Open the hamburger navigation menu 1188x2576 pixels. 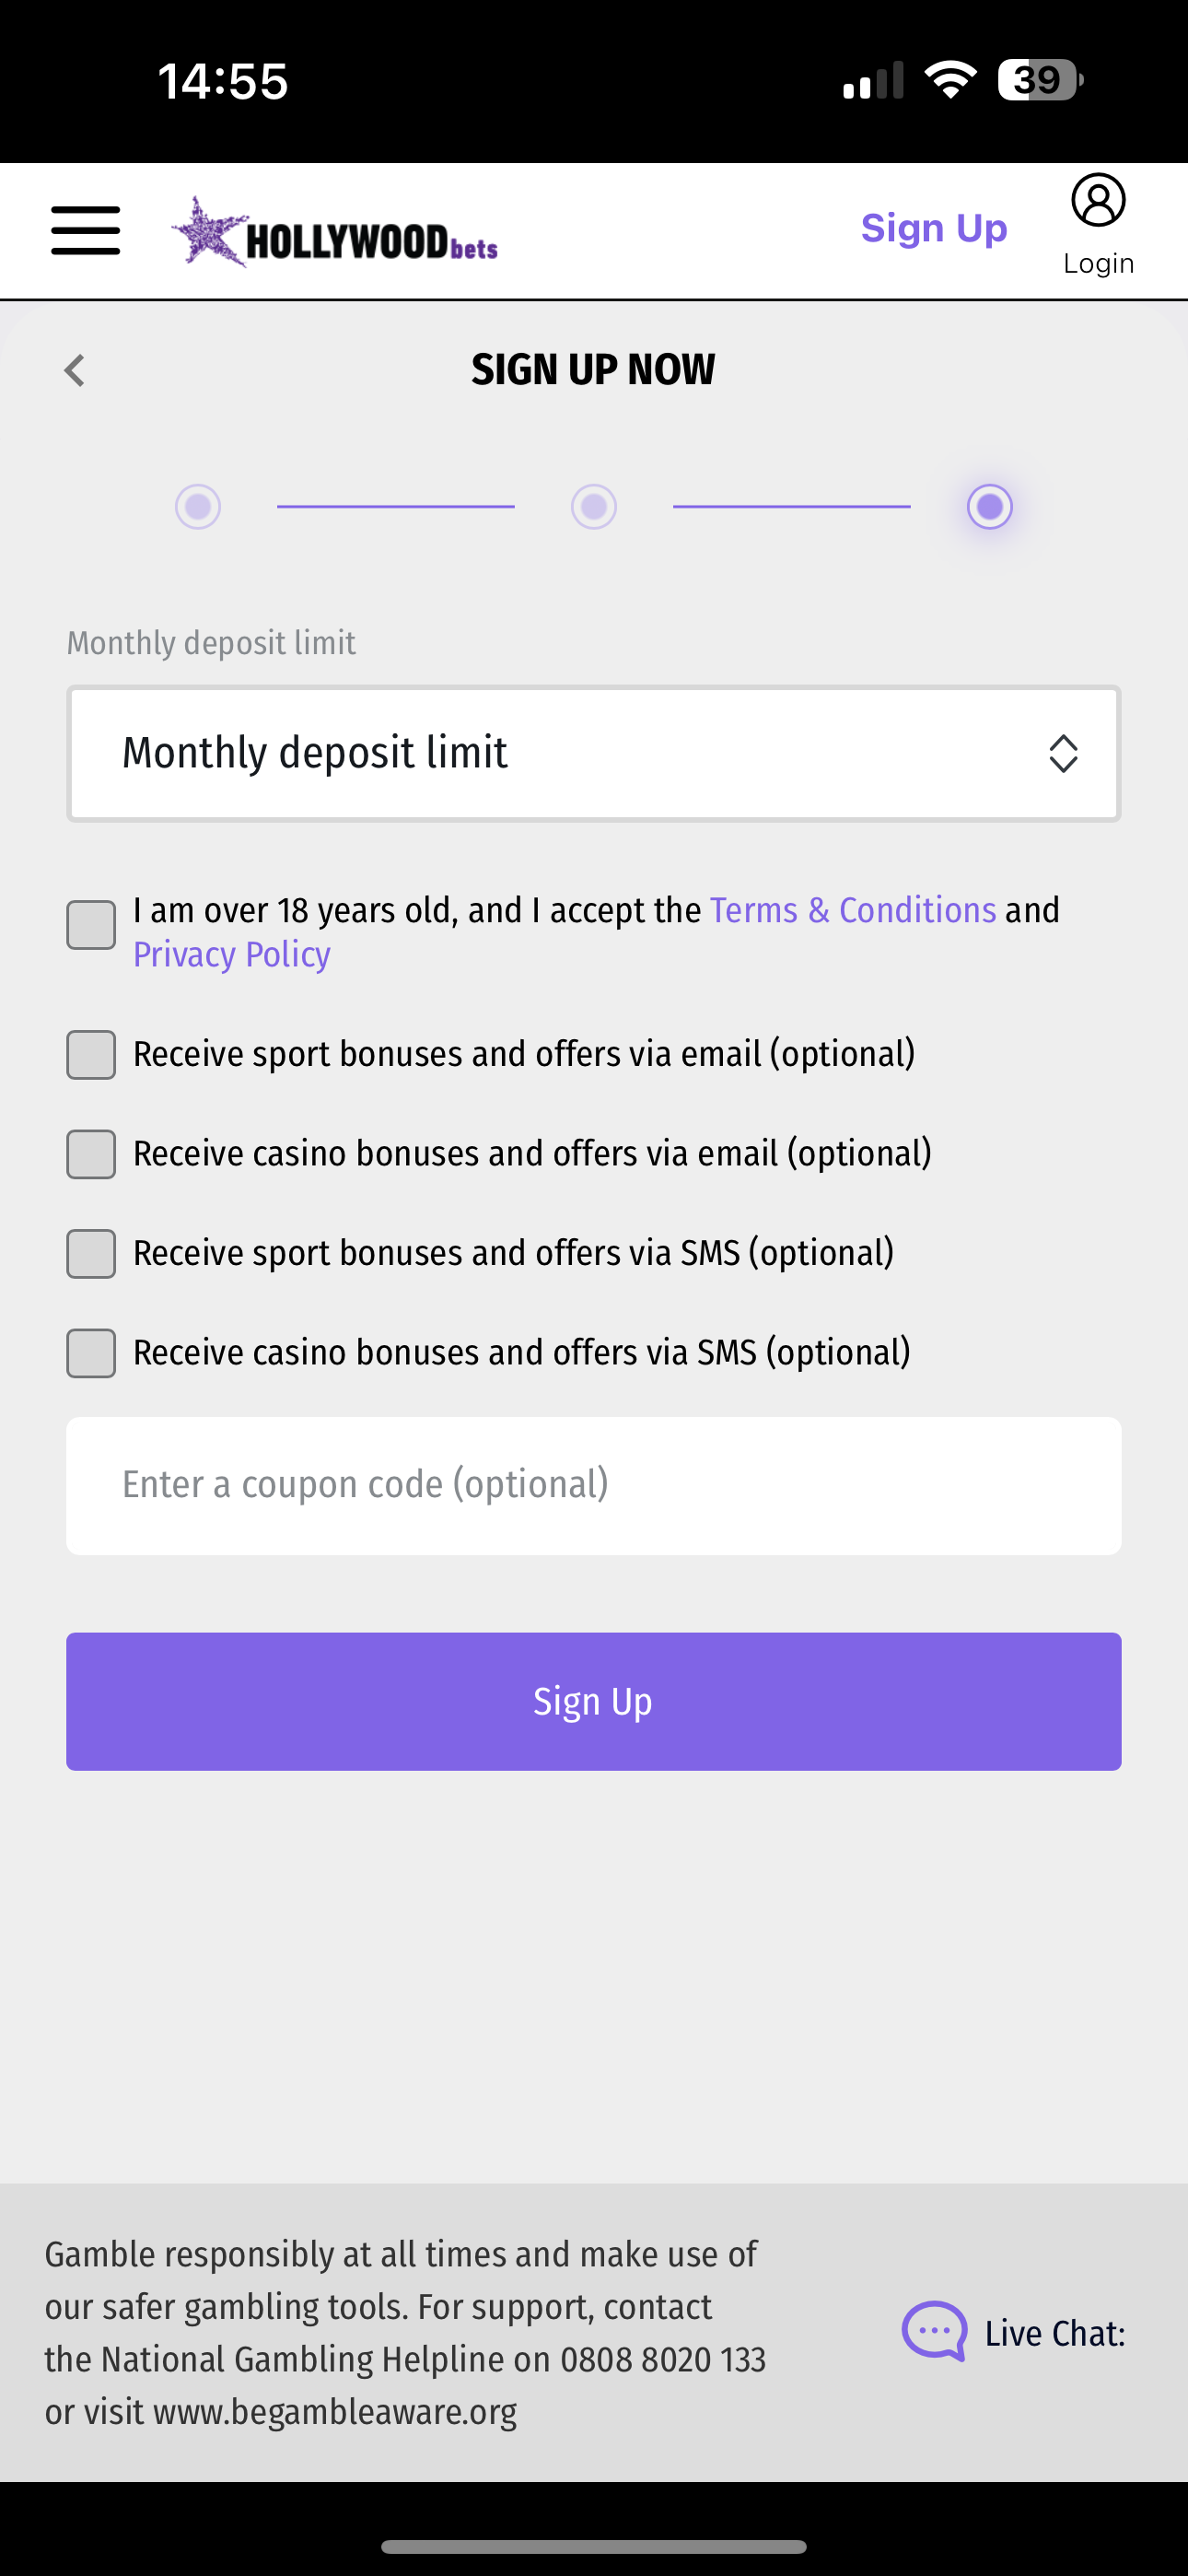85,229
